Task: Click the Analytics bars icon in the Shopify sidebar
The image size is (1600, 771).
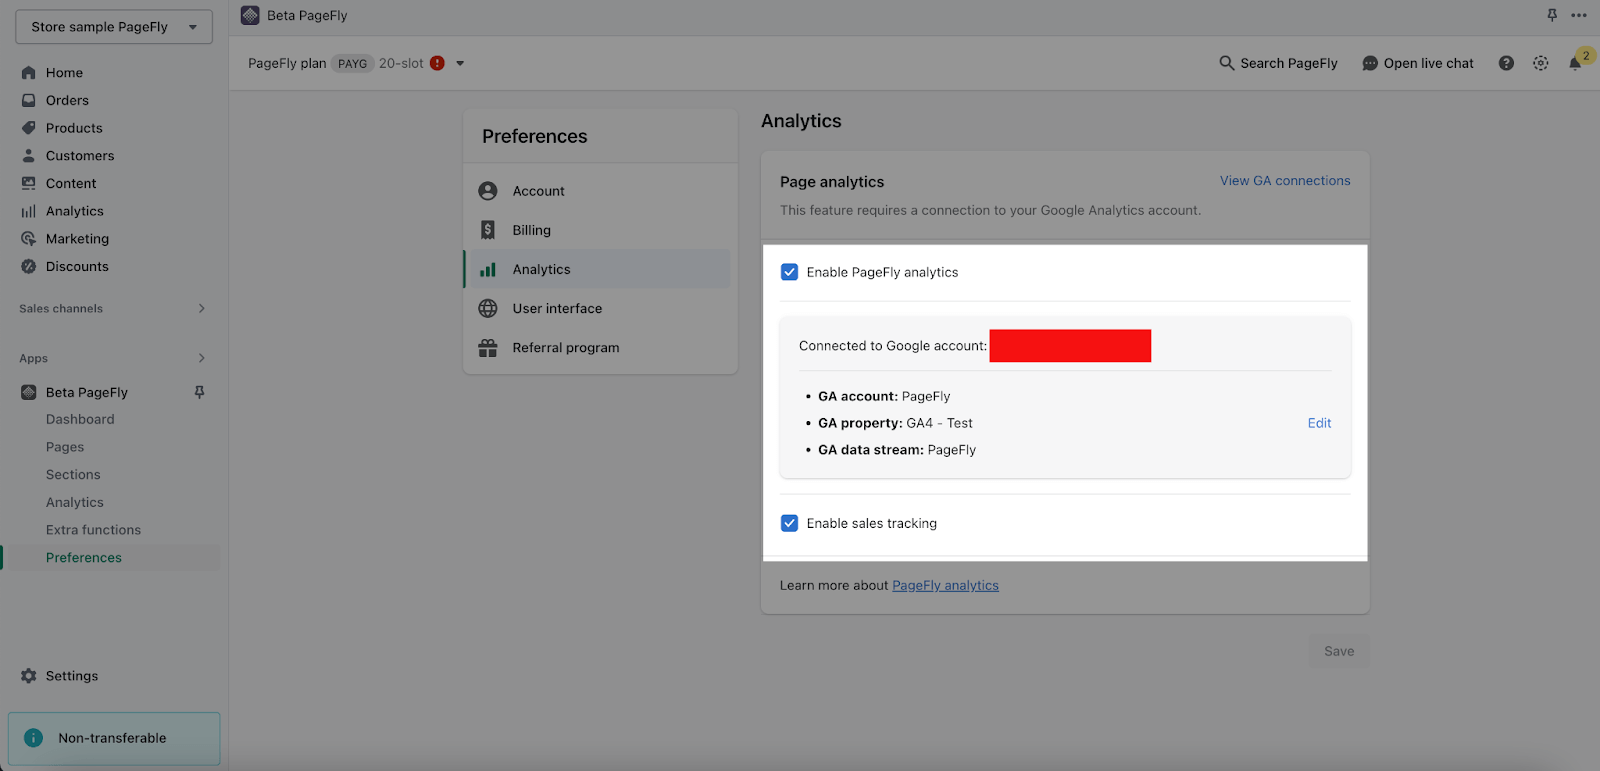Action: pos(28,211)
